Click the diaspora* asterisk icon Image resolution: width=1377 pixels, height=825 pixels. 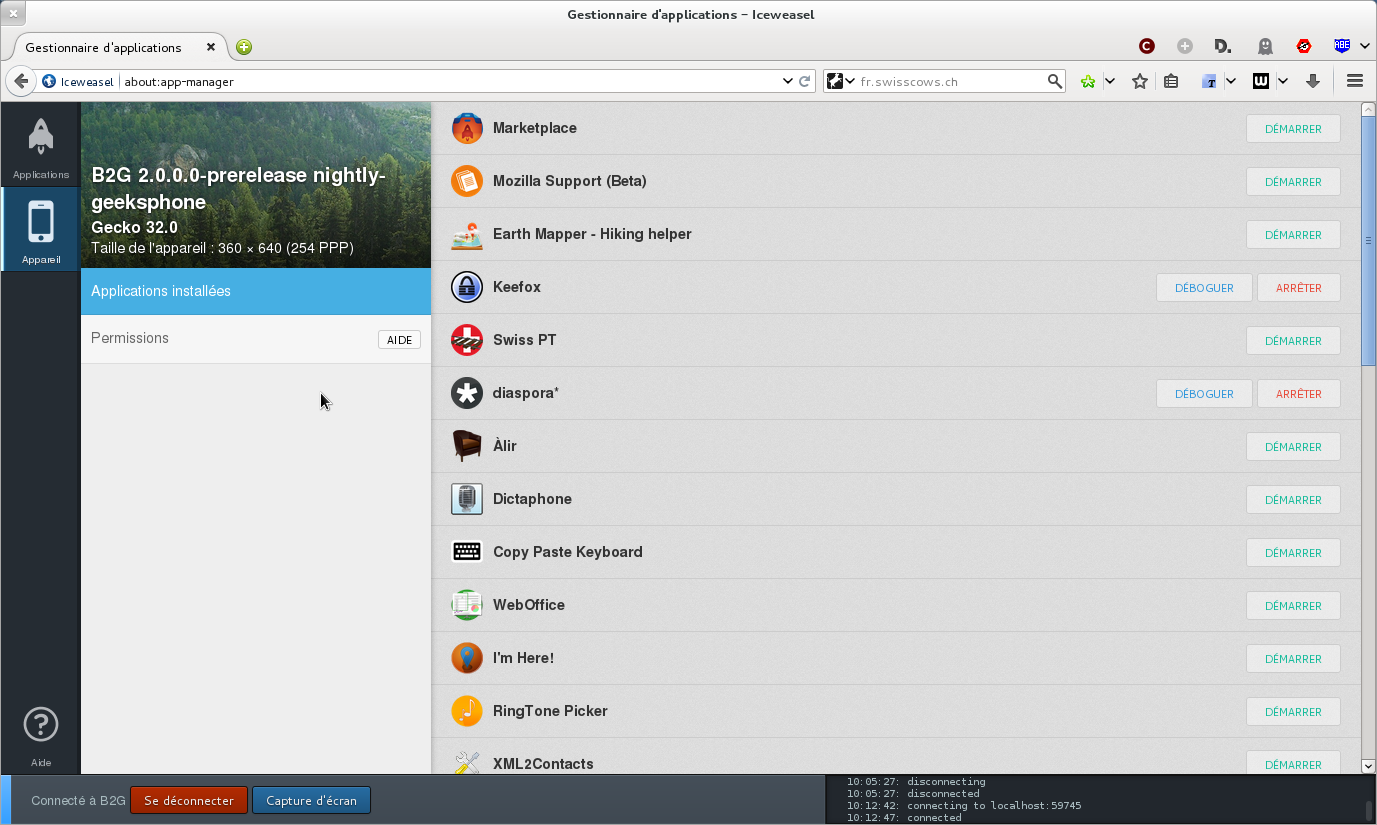[467, 393]
